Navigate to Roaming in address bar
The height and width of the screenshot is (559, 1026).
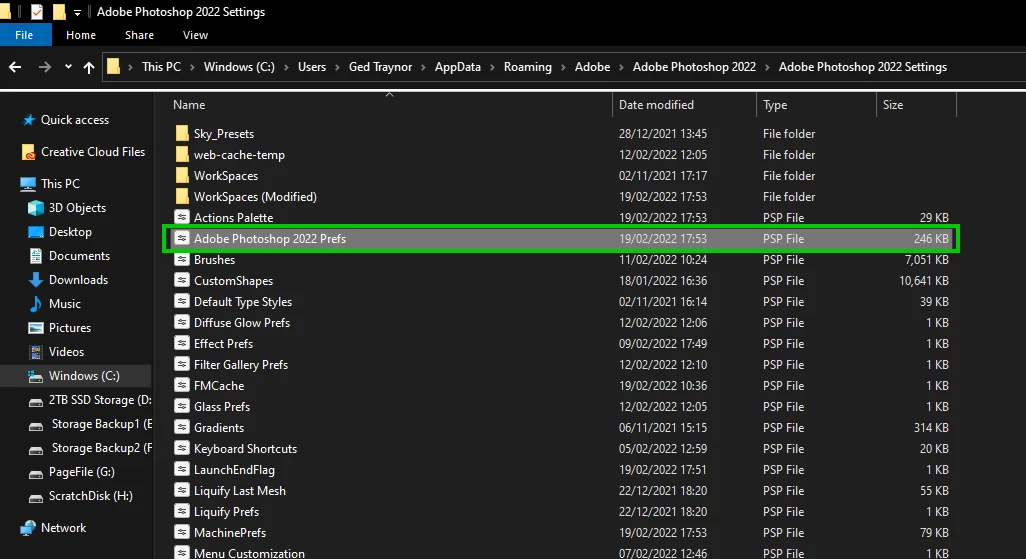[527, 67]
